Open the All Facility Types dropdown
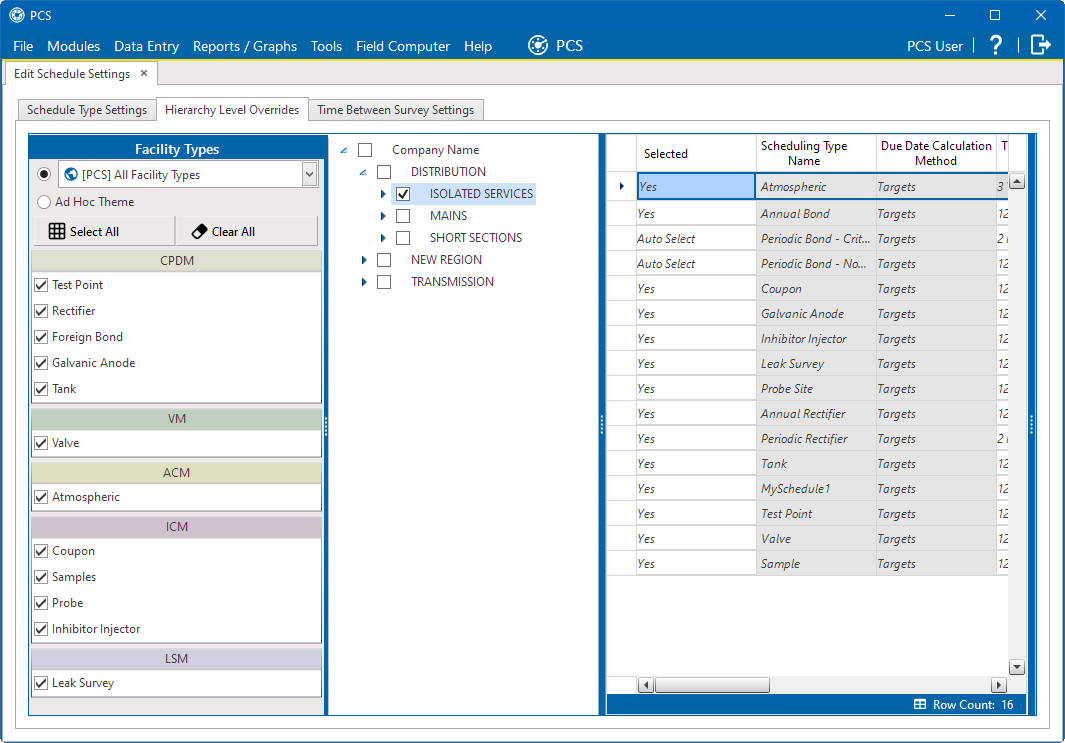 (x=309, y=175)
